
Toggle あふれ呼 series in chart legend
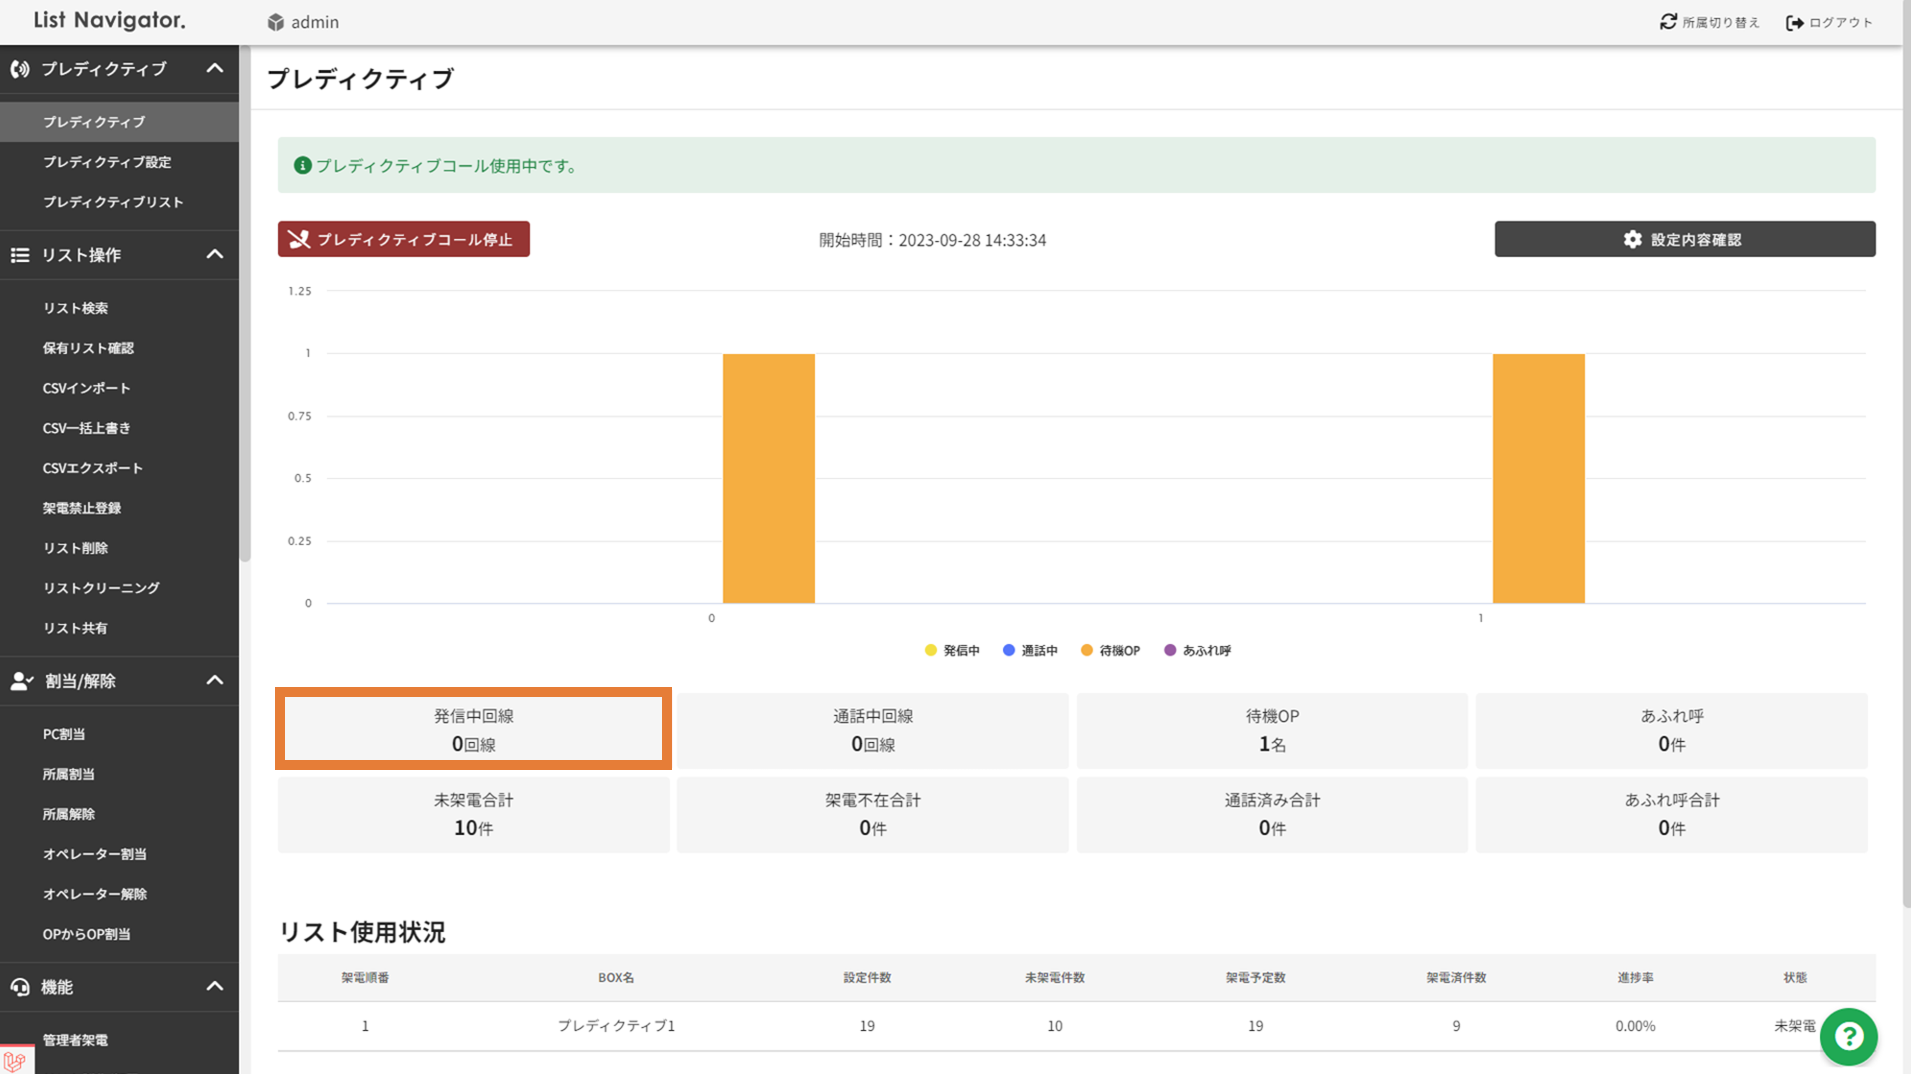click(x=1198, y=650)
